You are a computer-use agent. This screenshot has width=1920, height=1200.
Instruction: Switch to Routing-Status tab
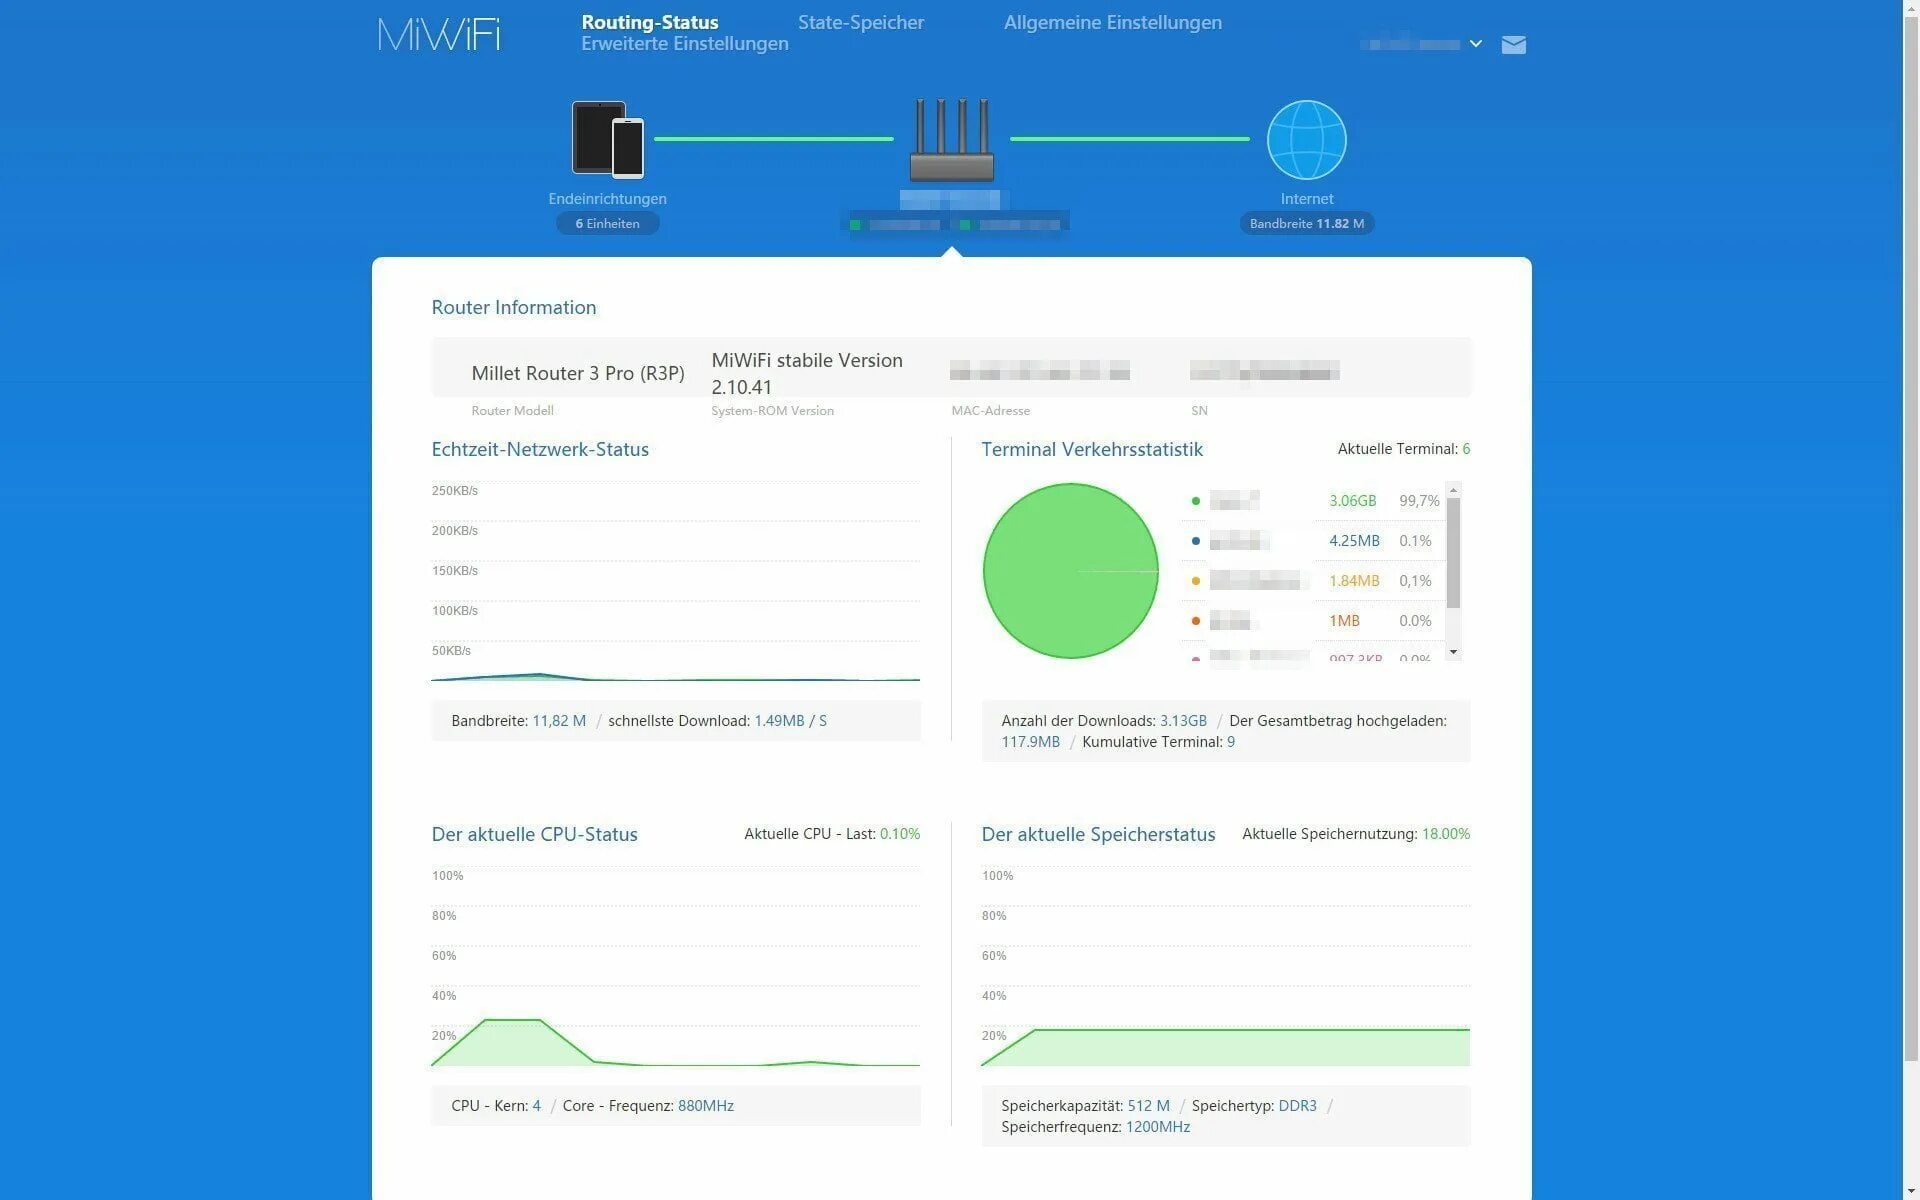[x=649, y=22]
